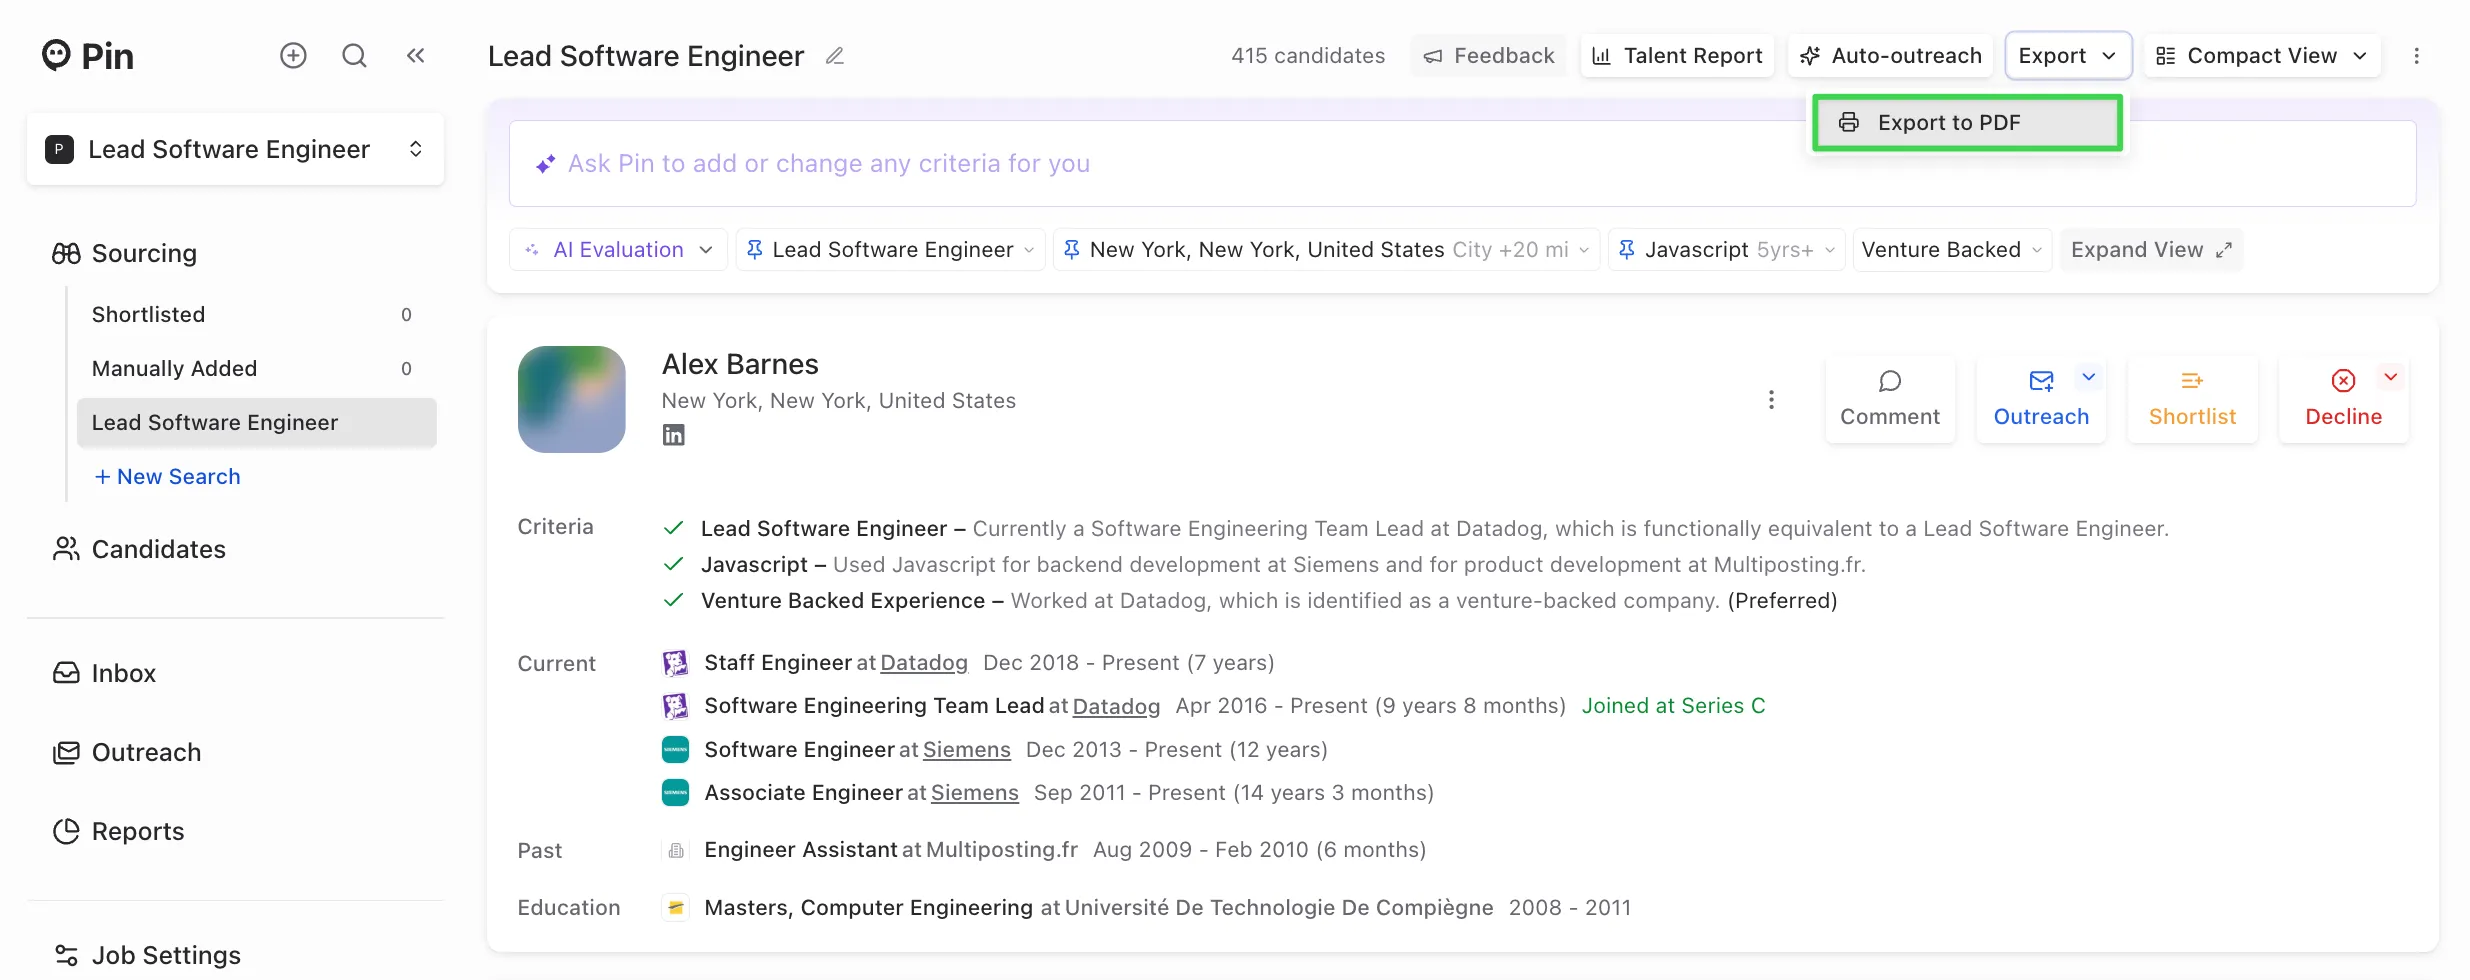The height and width of the screenshot is (980, 2470).
Task: Click the Reports pie chart icon
Action: 66,831
